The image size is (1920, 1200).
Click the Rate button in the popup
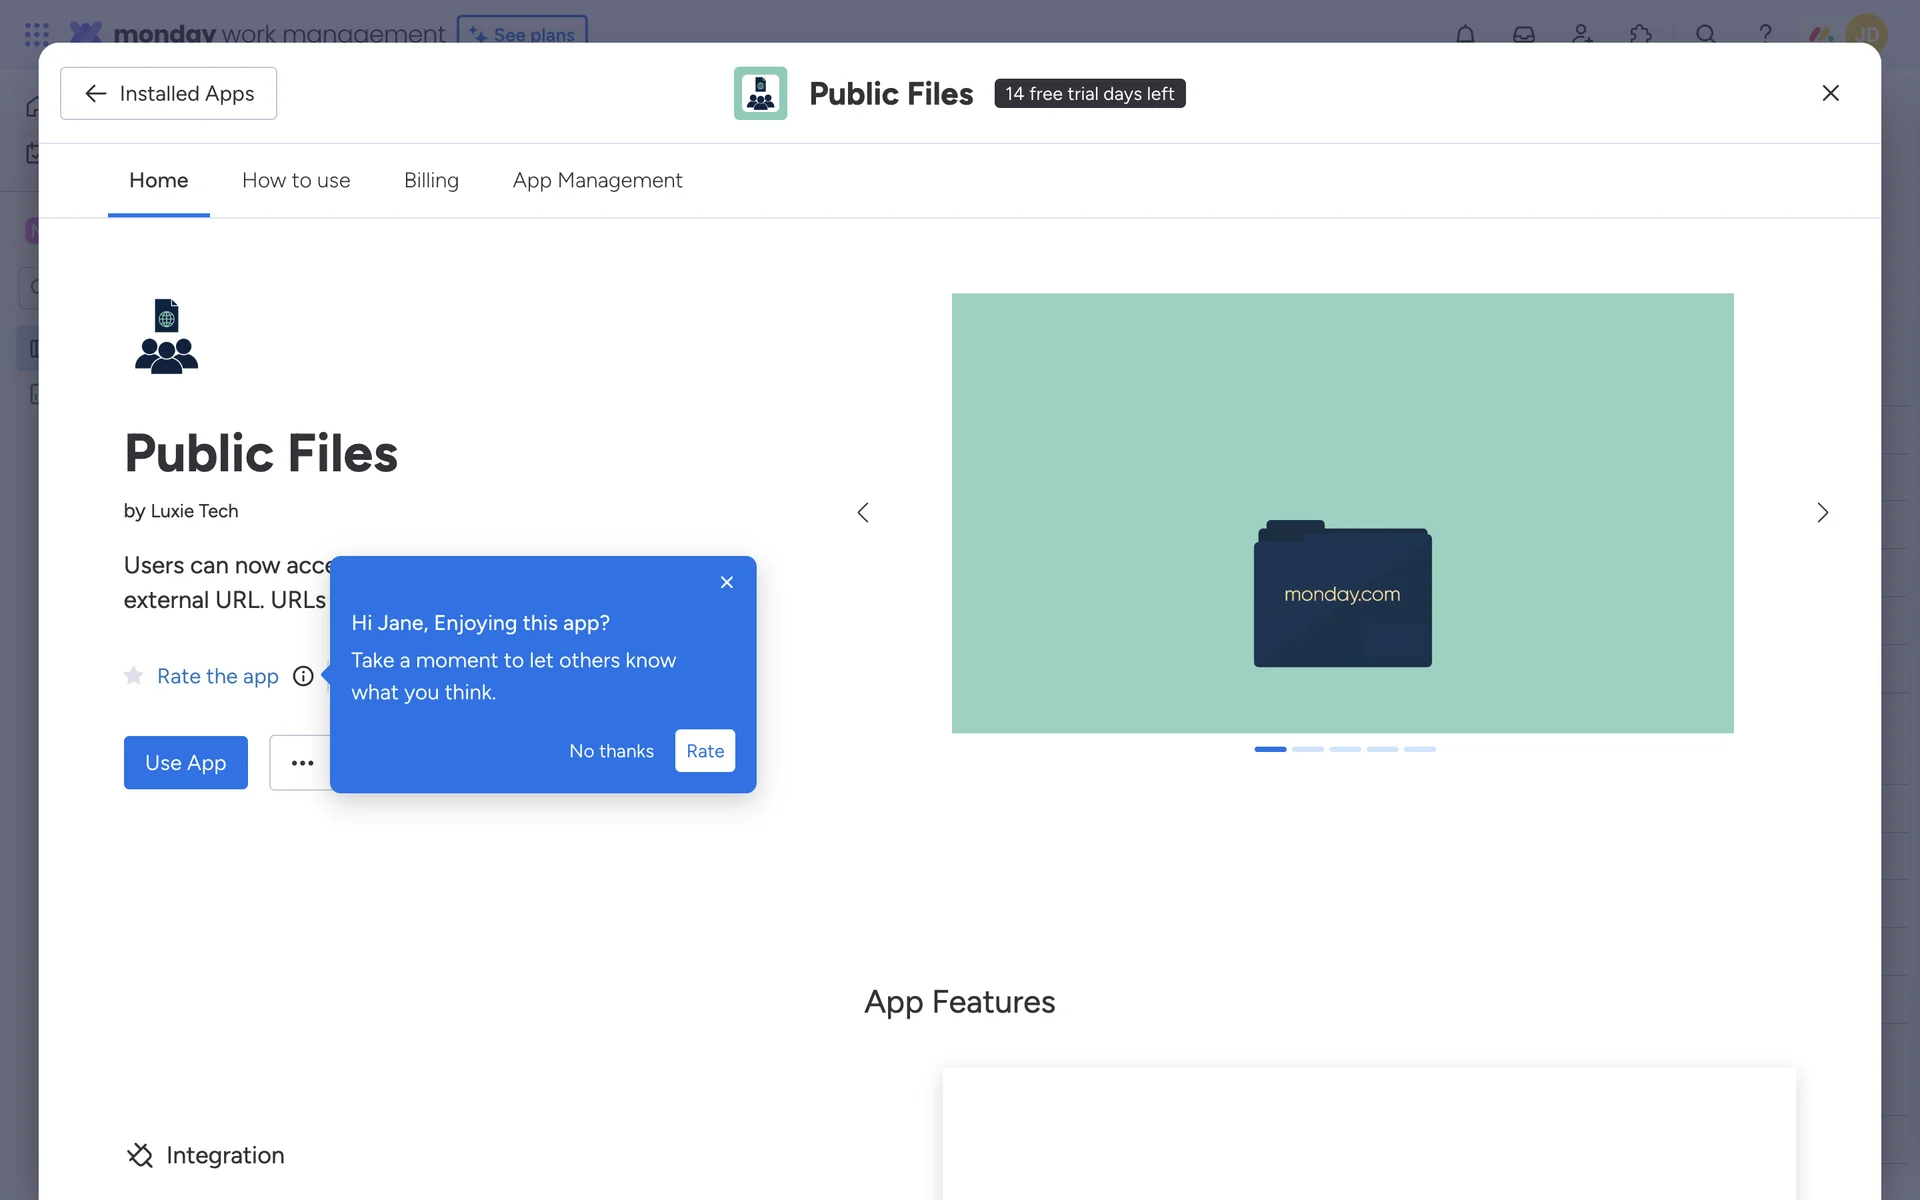705,751
